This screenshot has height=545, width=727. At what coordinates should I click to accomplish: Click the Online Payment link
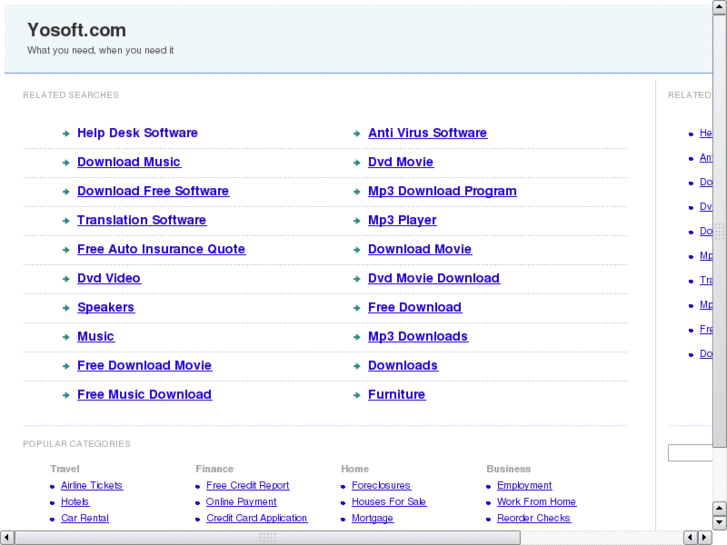pyautogui.click(x=241, y=501)
